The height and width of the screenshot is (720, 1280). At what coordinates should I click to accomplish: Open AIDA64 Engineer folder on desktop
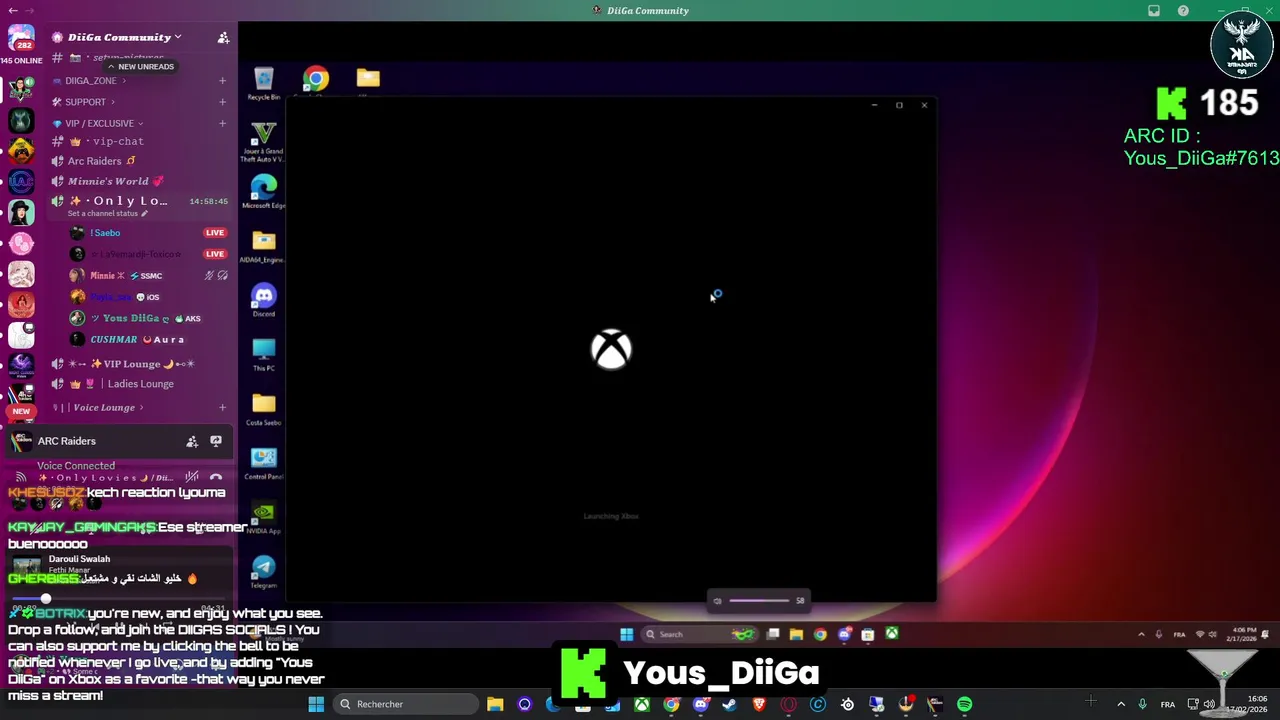coord(263,247)
